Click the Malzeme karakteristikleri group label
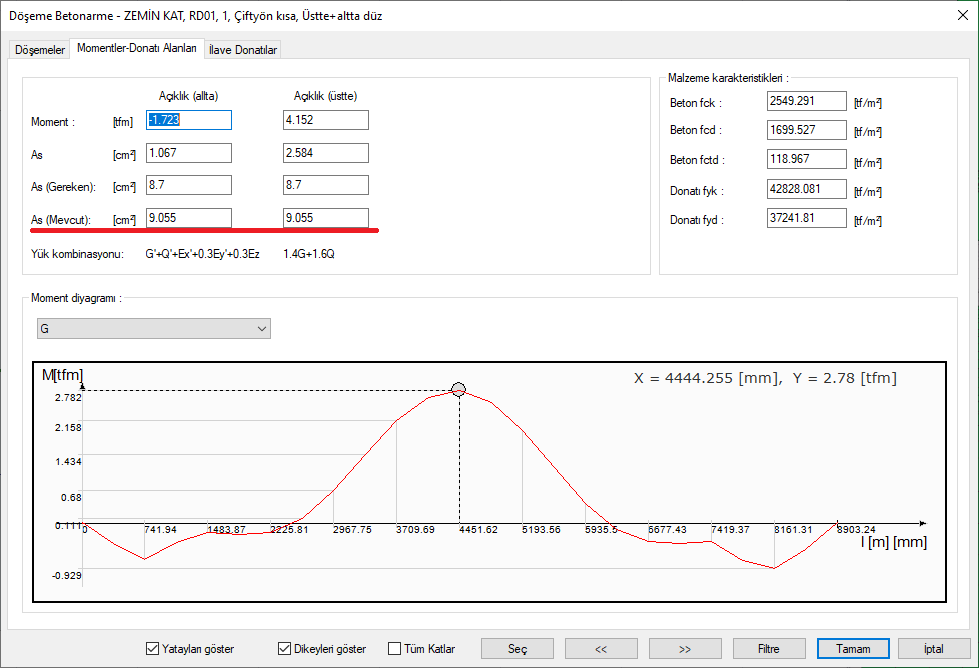979x668 pixels. click(728, 78)
